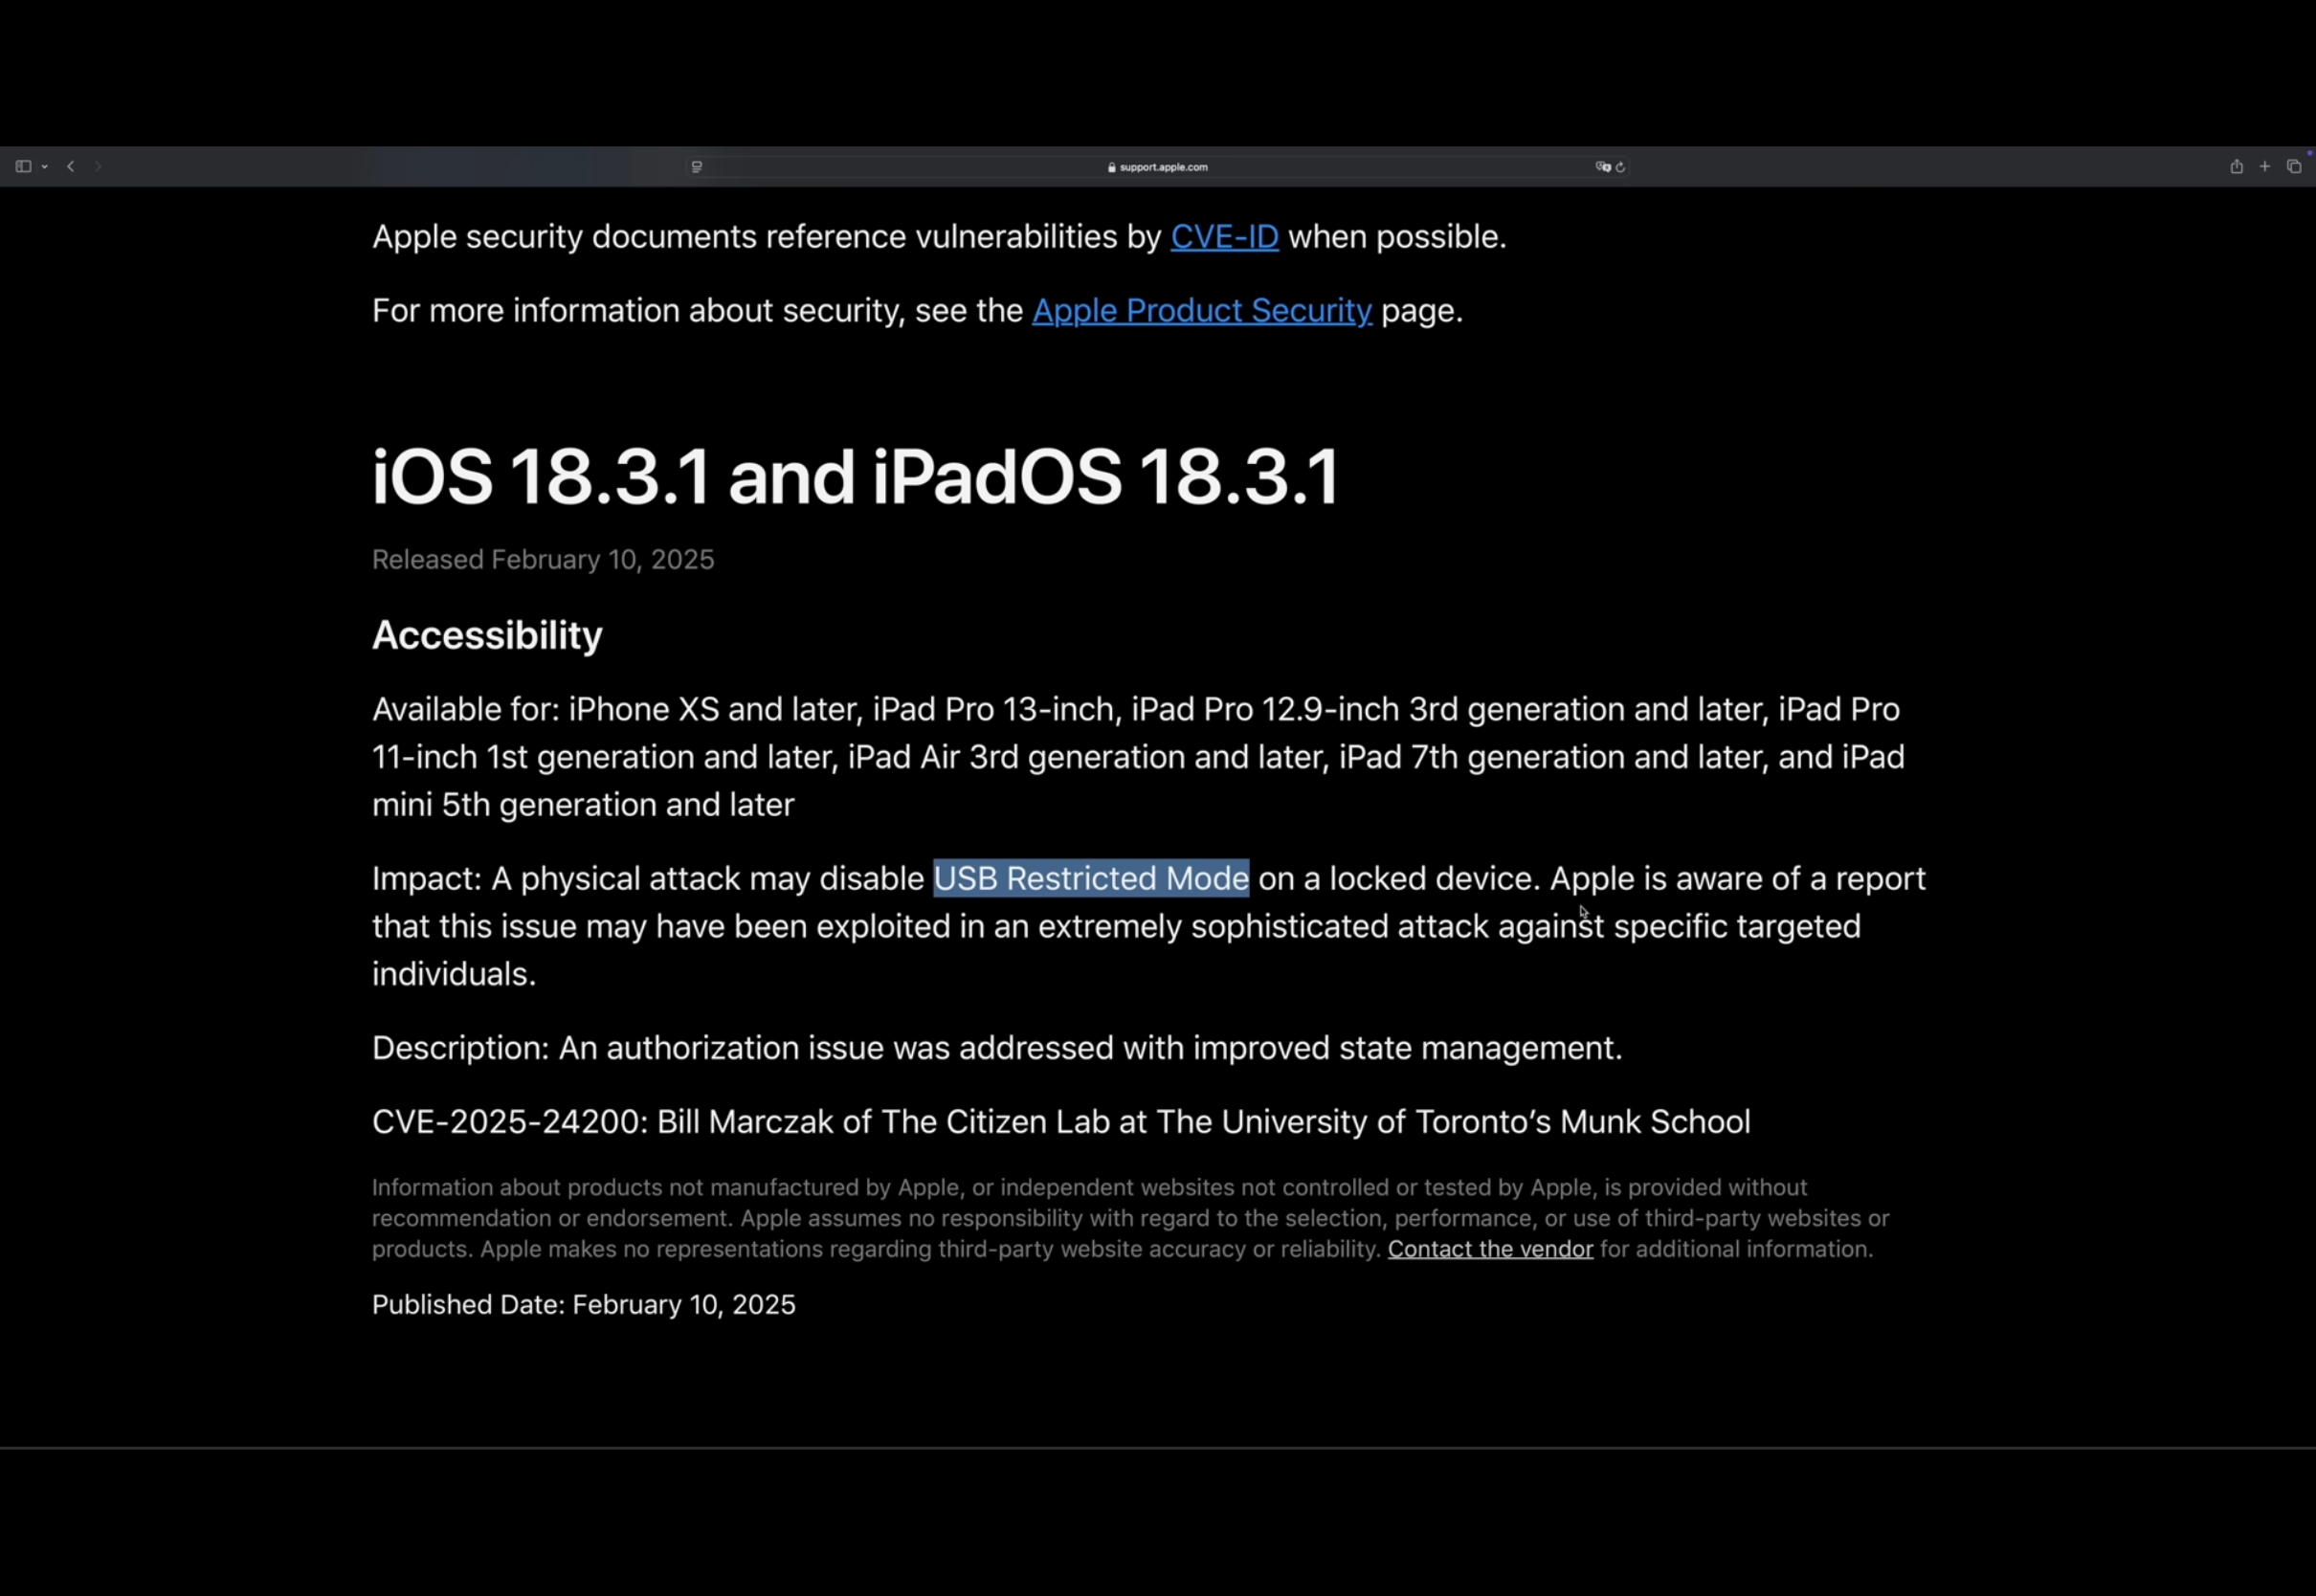Click the highlighted USB Restricted Mode text

(1091, 878)
